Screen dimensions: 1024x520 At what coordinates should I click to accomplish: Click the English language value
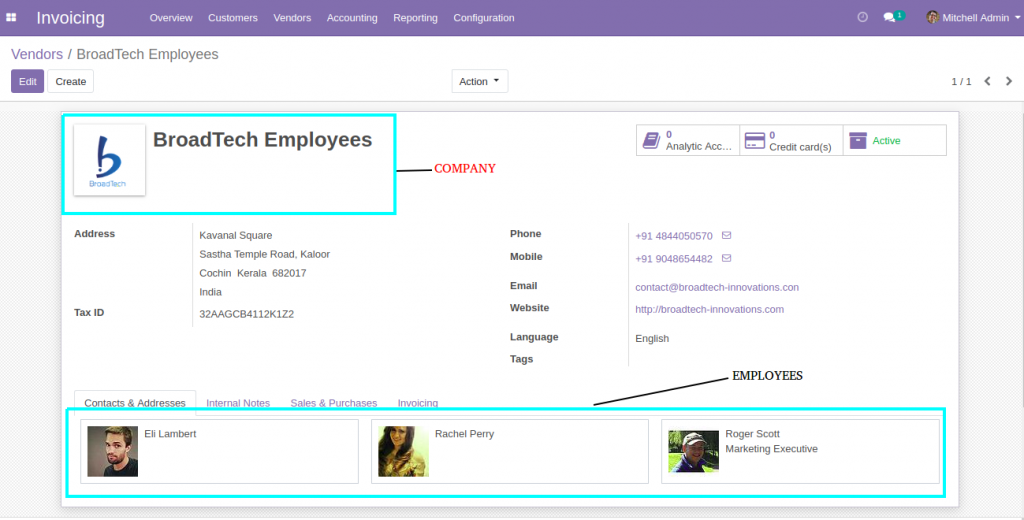[x=652, y=338]
